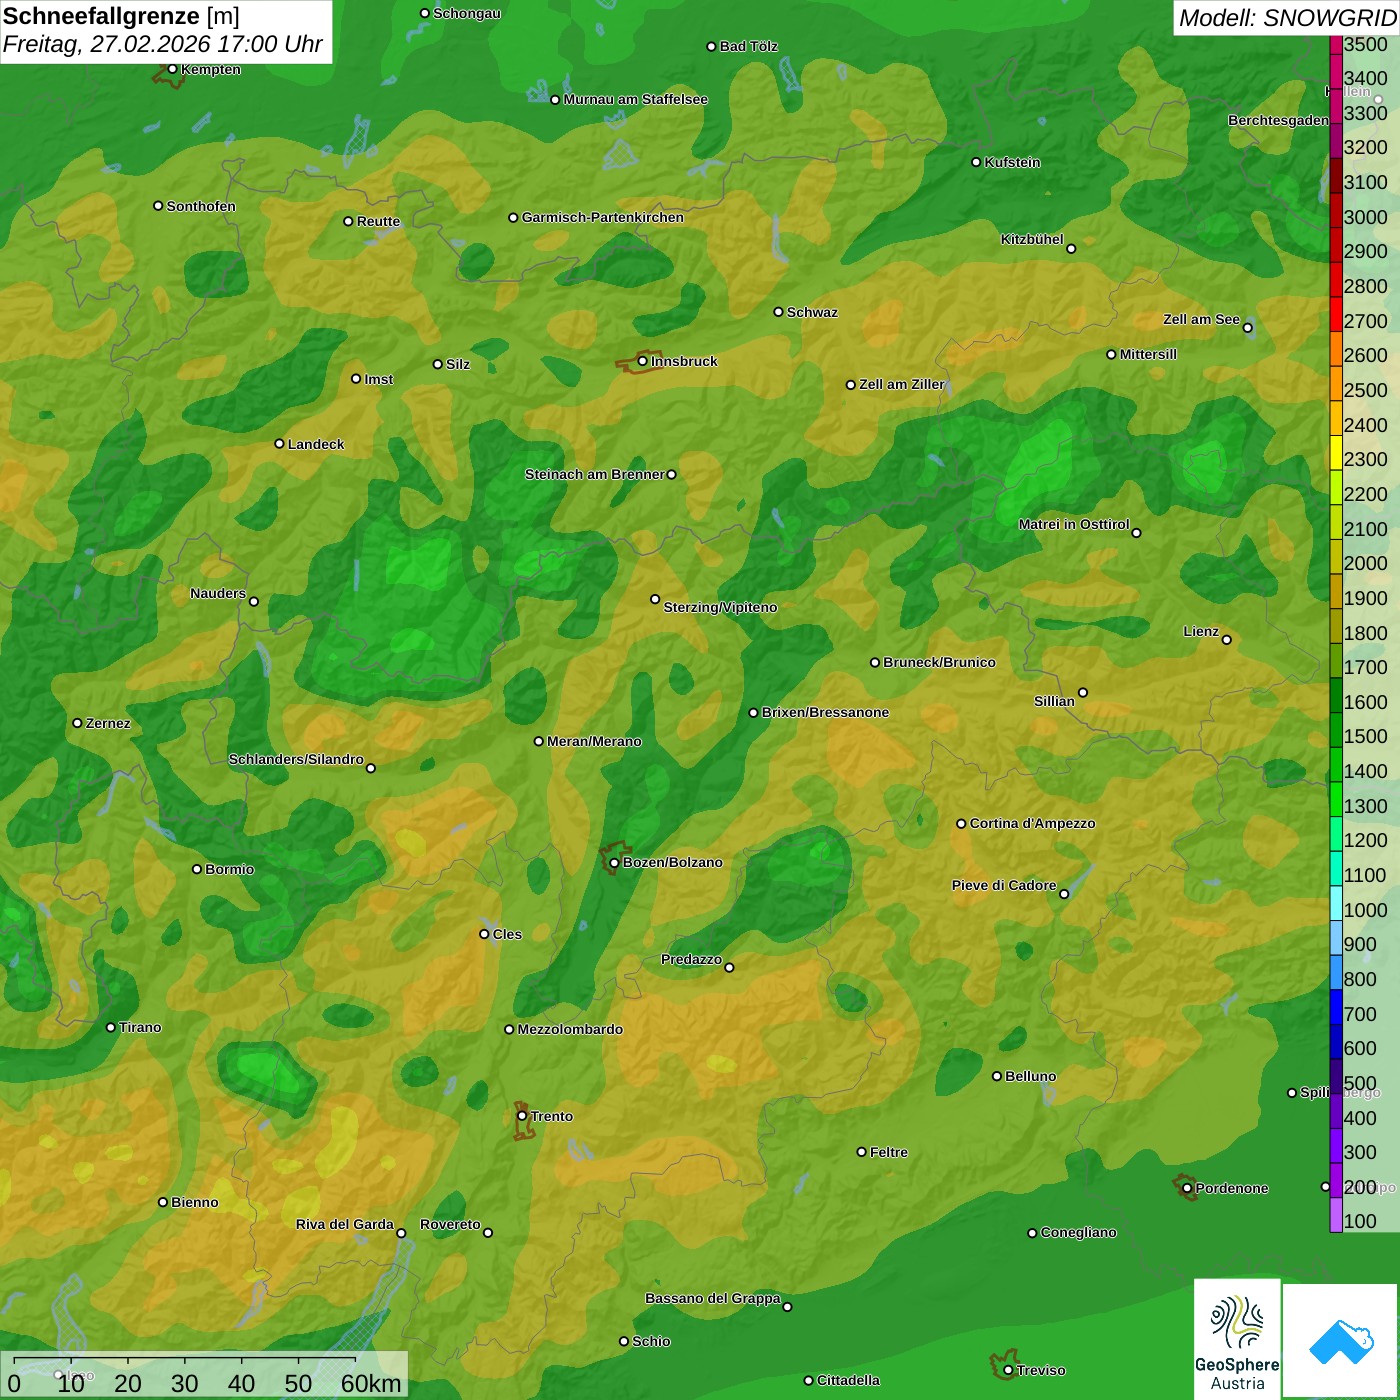Click the Pordenone marker dot

pyautogui.click(x=1187, y=1188)
